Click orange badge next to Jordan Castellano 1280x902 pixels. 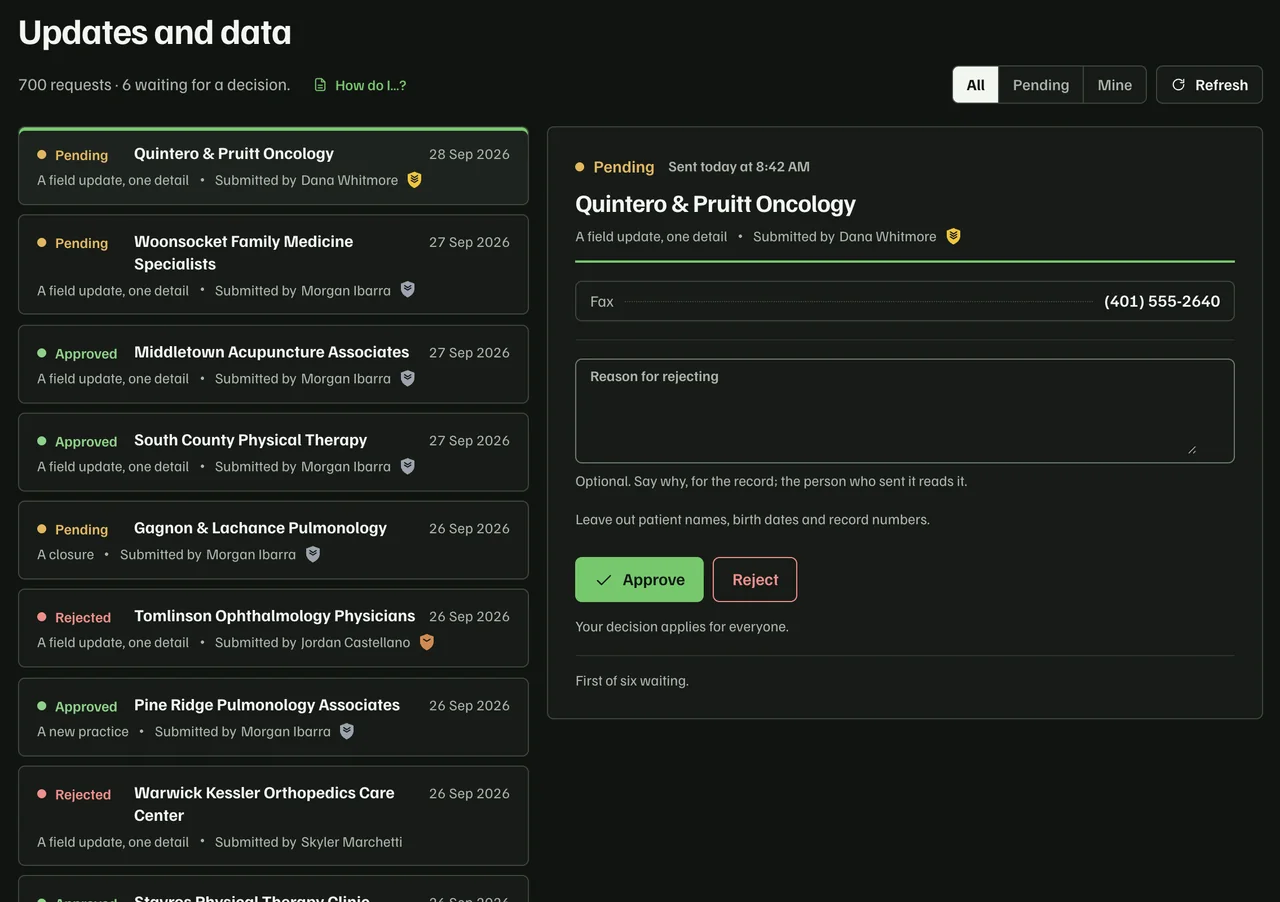pos(427,642)
